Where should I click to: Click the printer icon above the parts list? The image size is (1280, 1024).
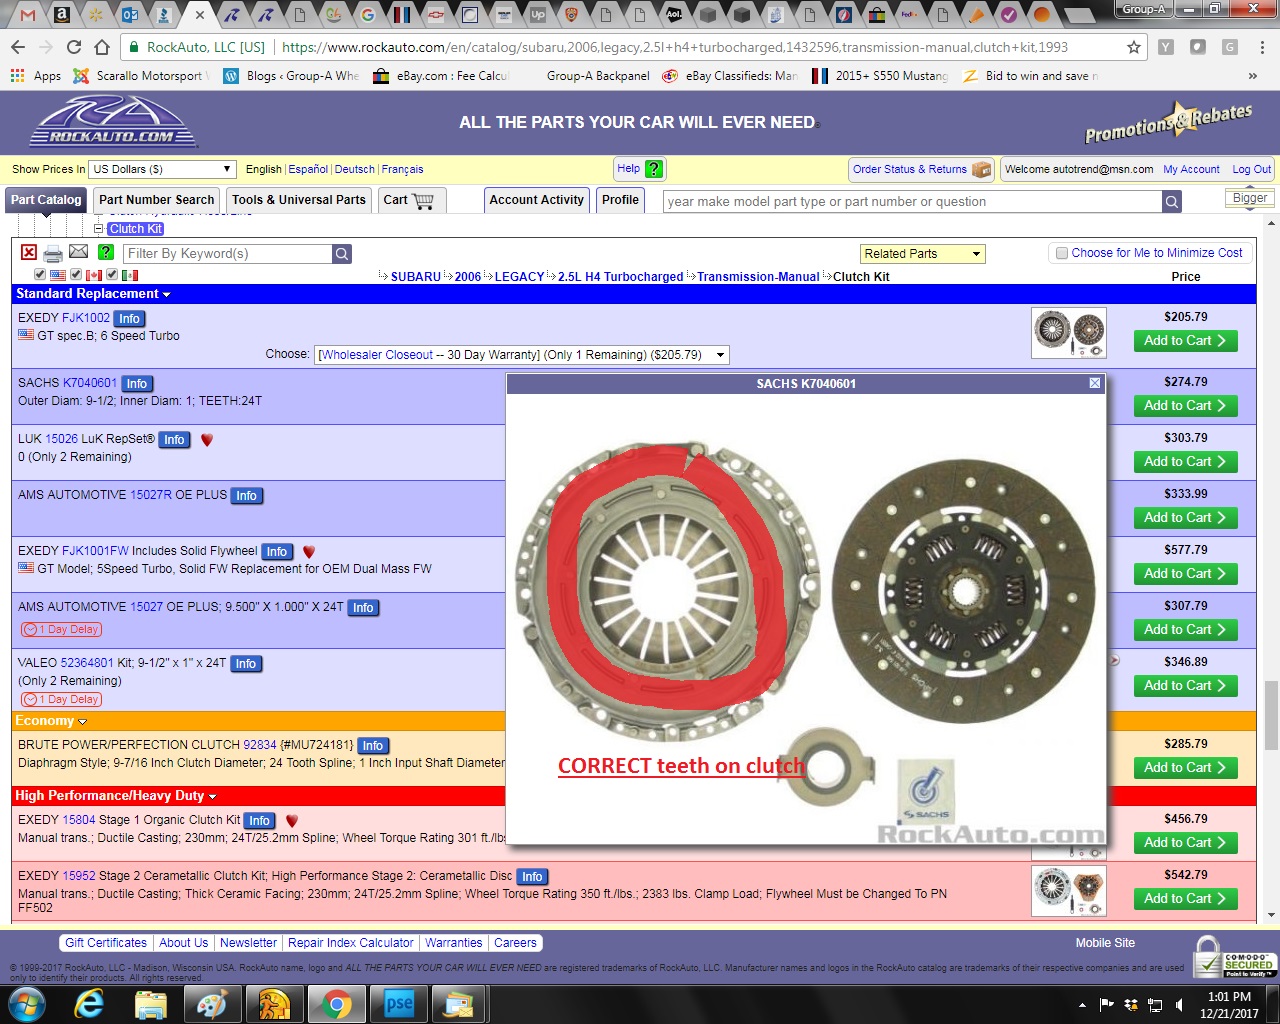point(53,252)
